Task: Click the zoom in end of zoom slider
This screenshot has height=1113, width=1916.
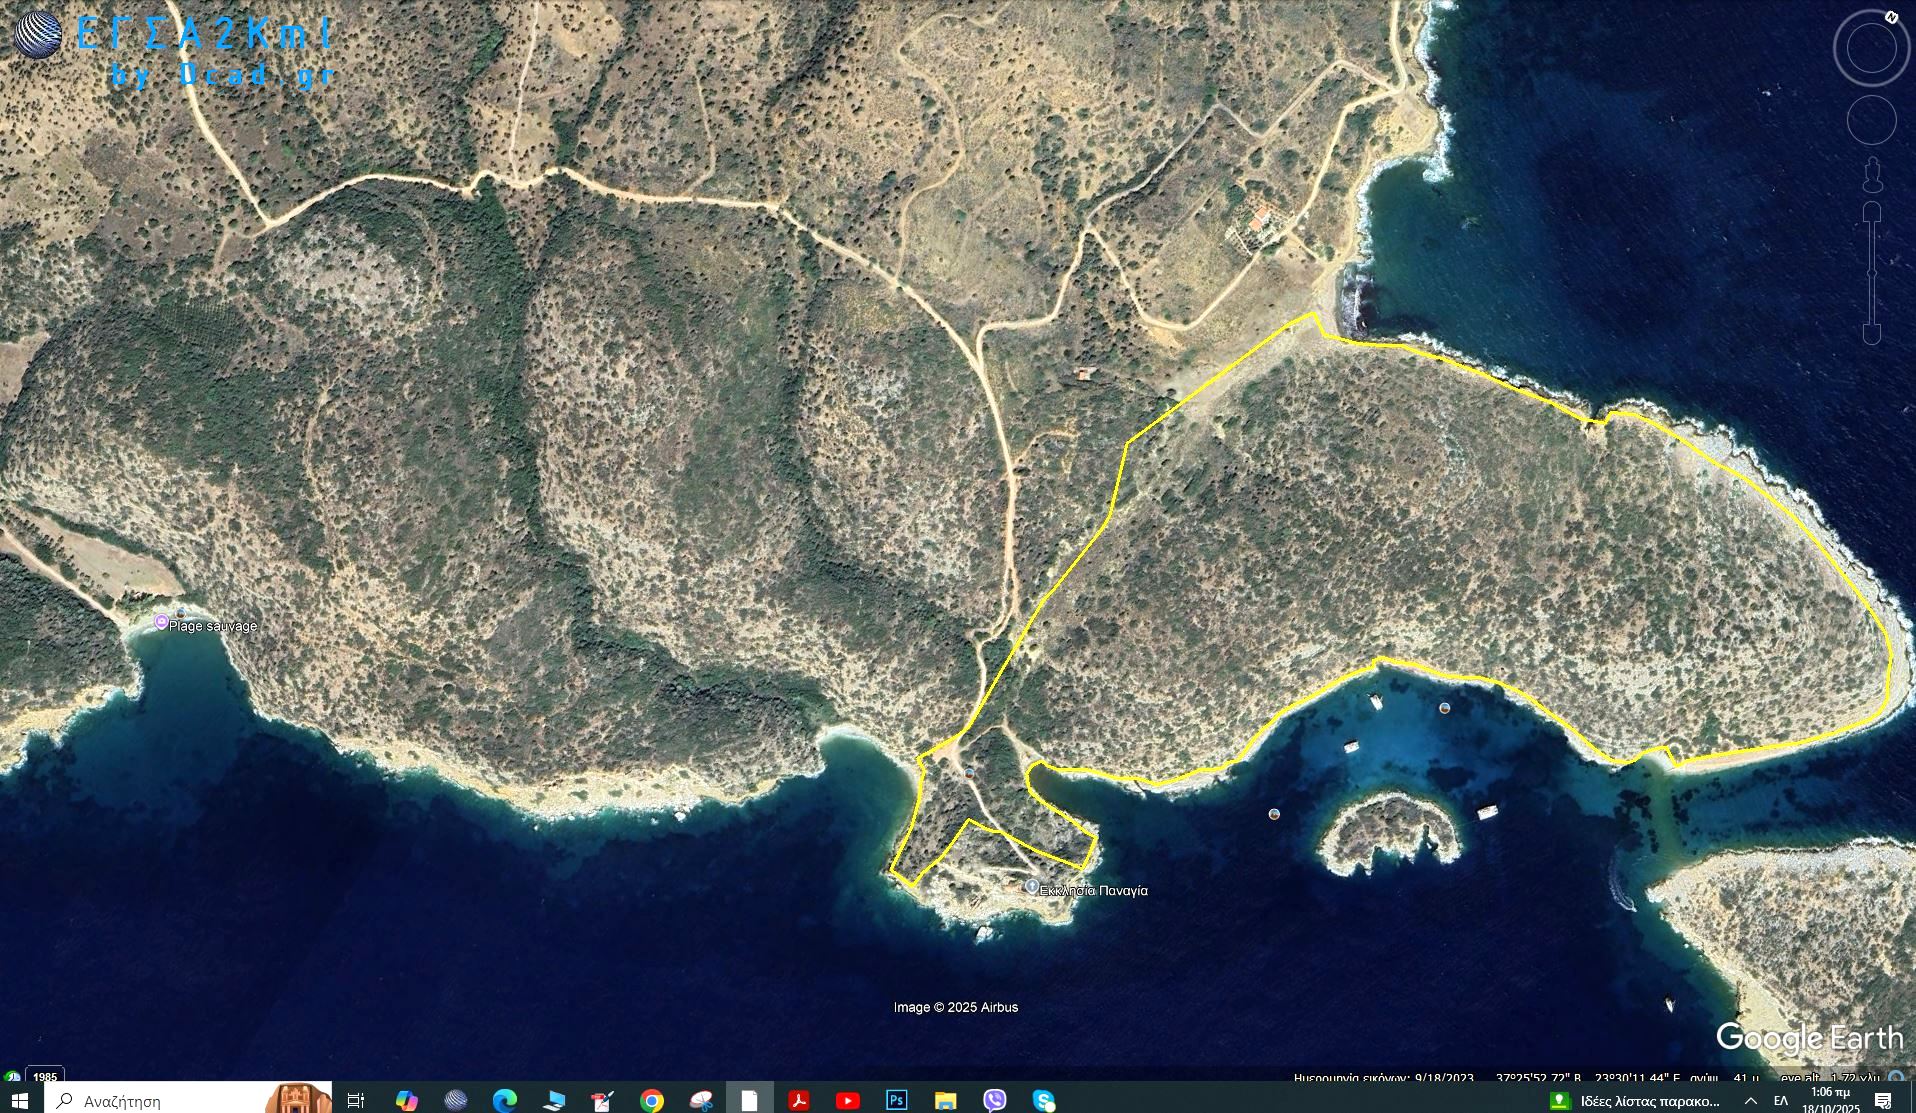Action: (1872, 213)
